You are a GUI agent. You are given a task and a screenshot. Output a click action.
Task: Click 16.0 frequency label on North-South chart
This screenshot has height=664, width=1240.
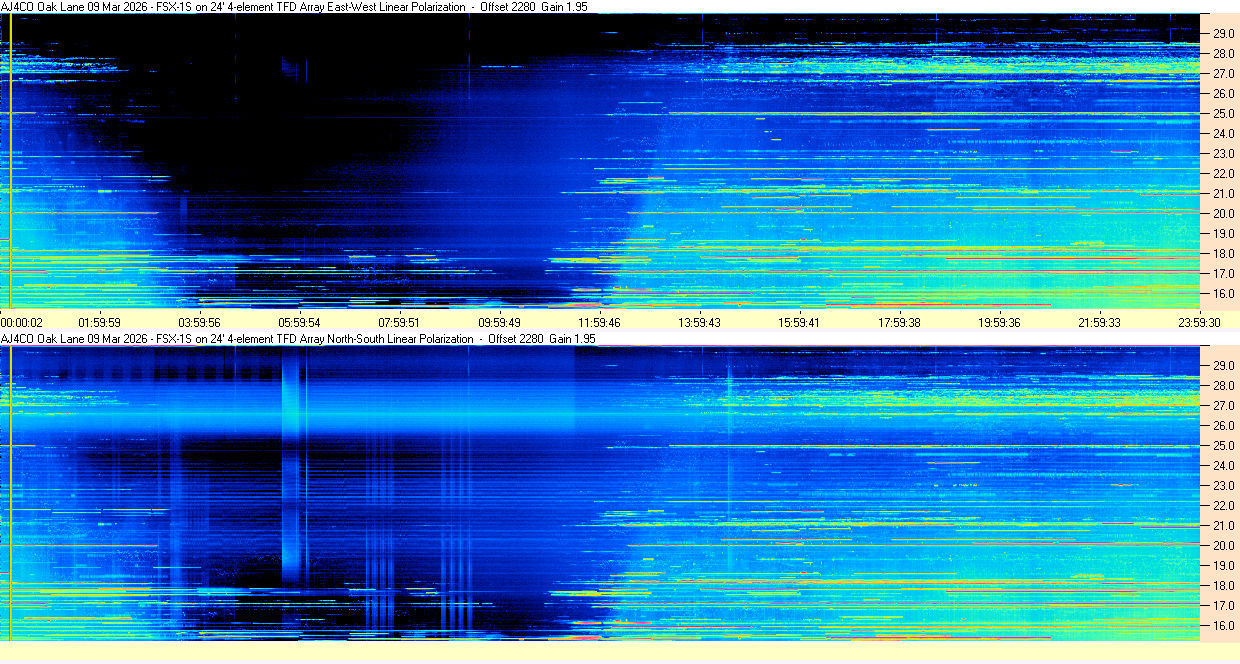click(x=1223, y=626)
